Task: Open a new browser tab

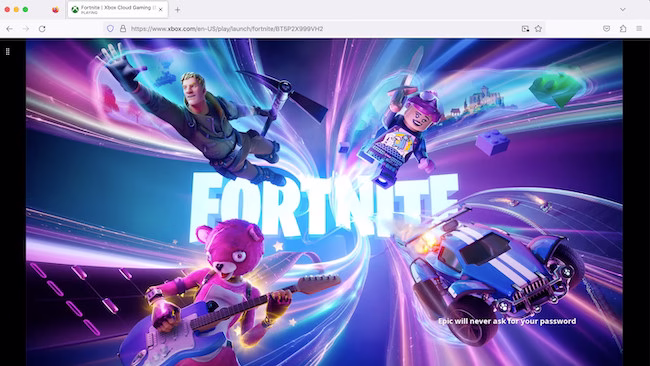Action: (x=177, y=10)
